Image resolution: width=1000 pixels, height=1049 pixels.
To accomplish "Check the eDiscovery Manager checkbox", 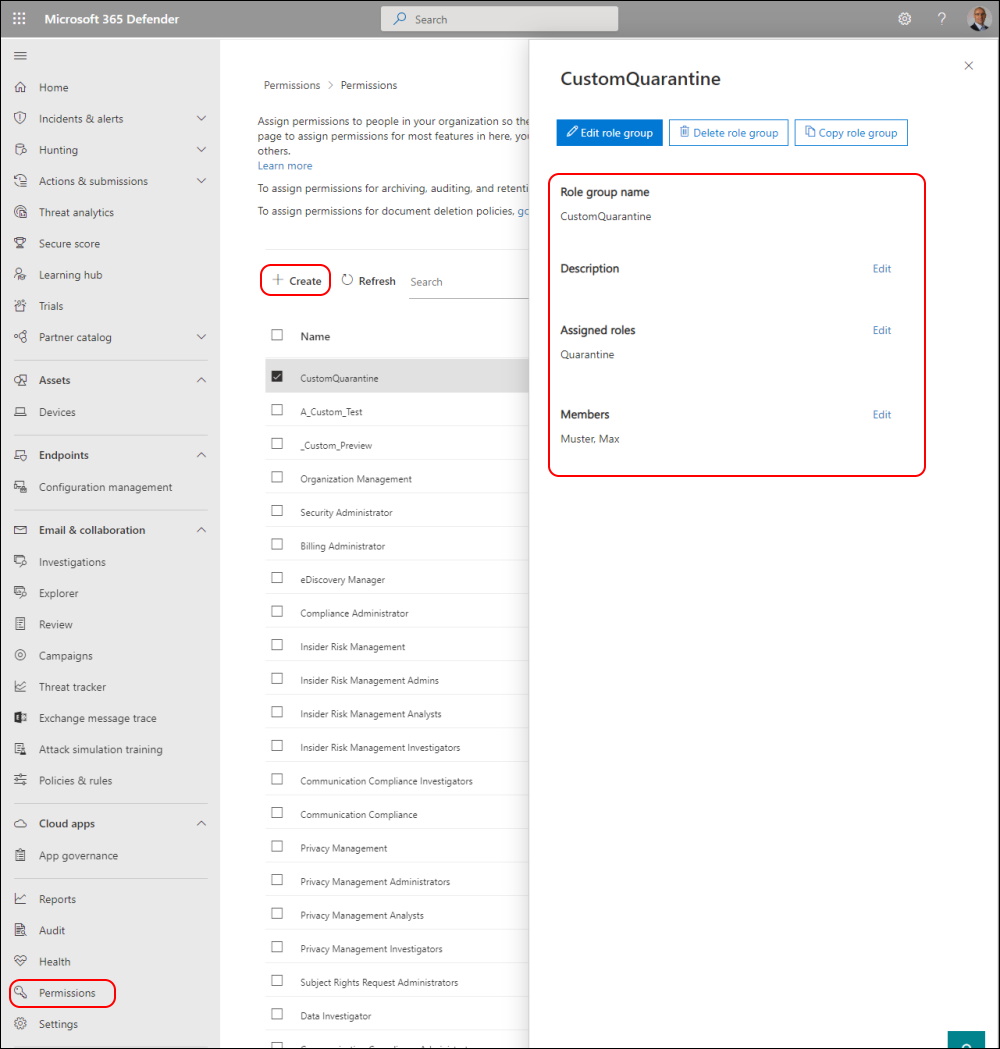I will point(277,578).
